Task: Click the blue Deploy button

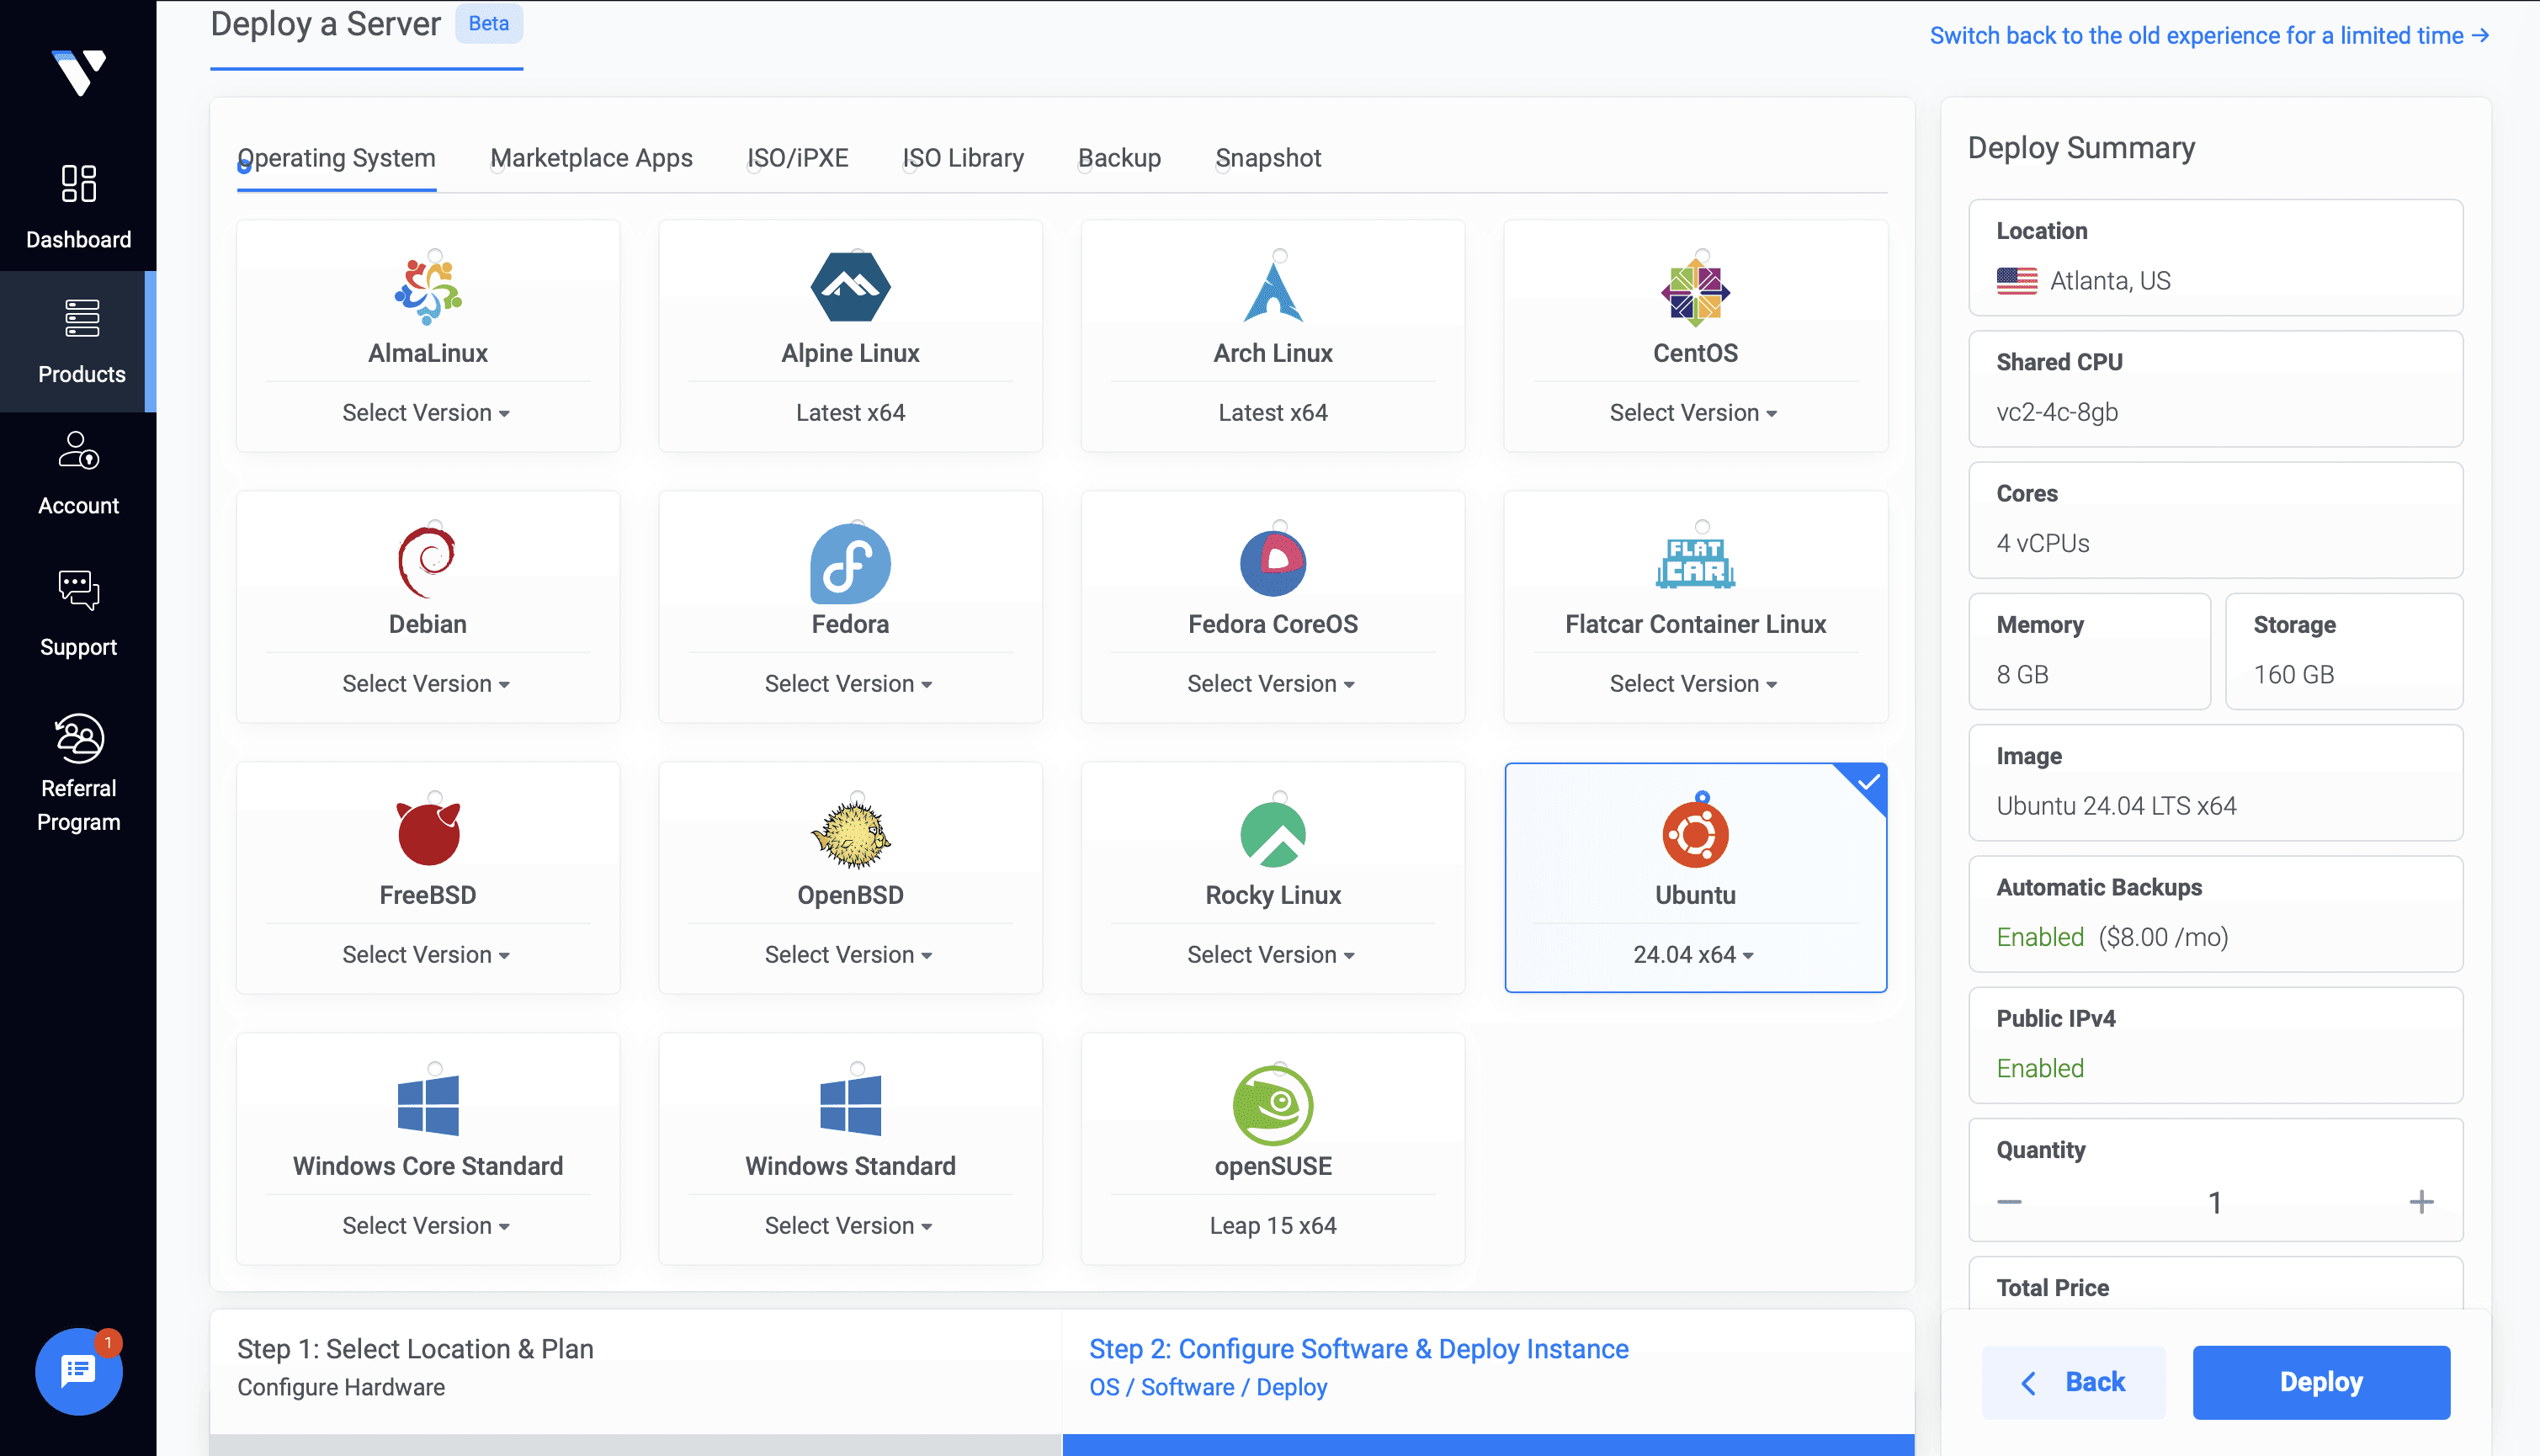Action: [2321, 1382]
